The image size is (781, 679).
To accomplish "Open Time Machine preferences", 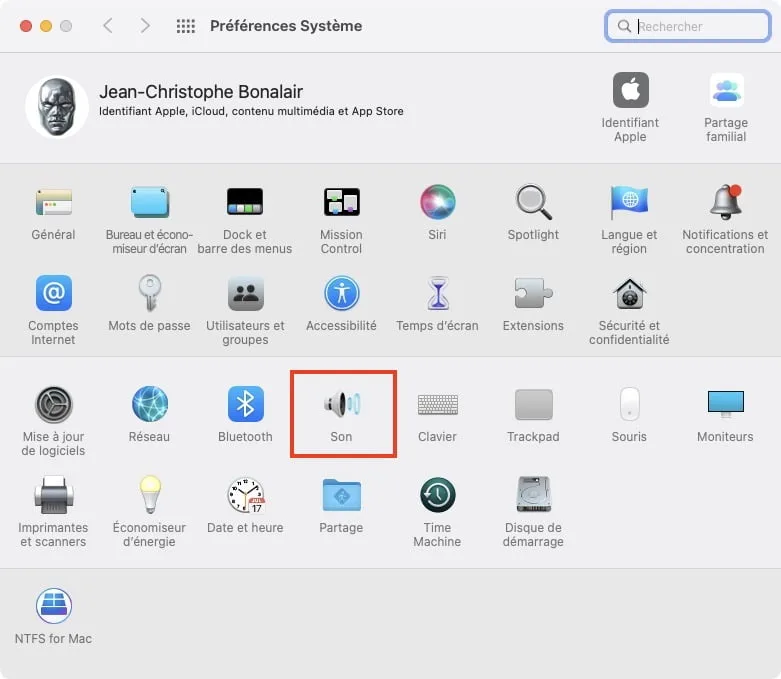I will 437,495.
